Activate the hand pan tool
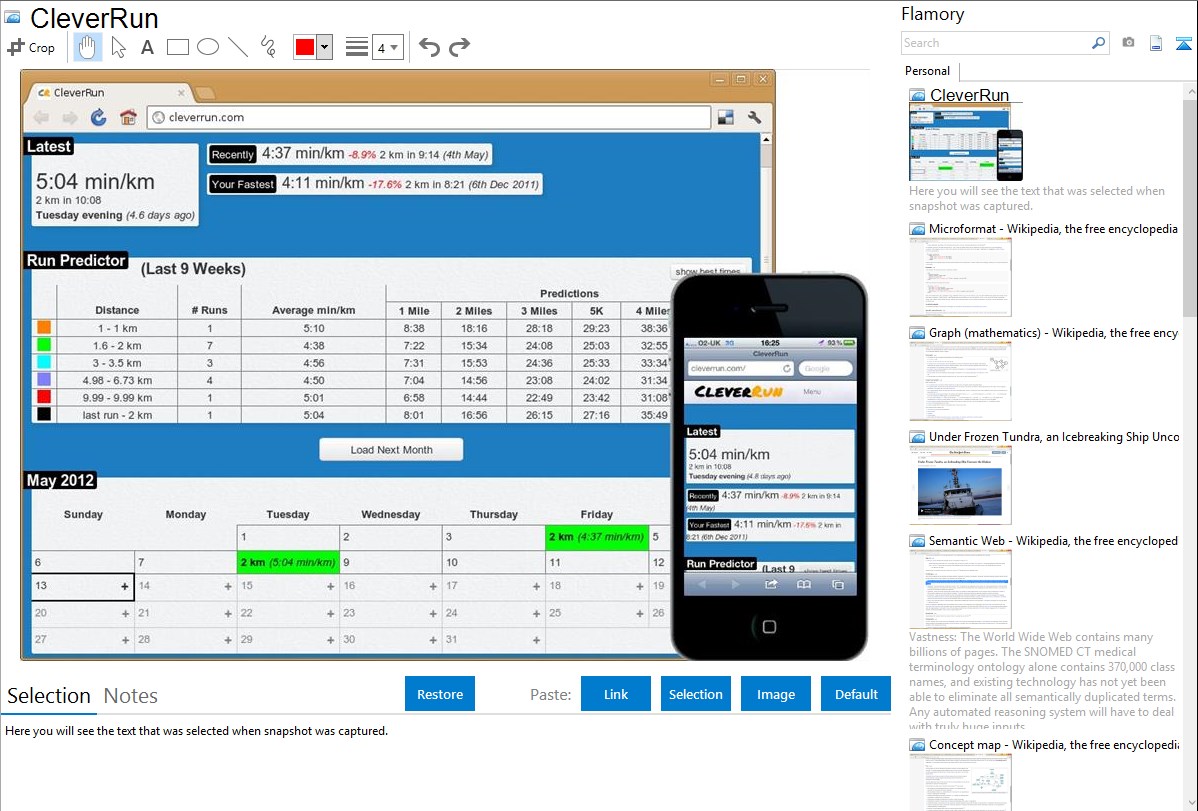Screen dimensions: 1198x811 (x=88, y=47)
